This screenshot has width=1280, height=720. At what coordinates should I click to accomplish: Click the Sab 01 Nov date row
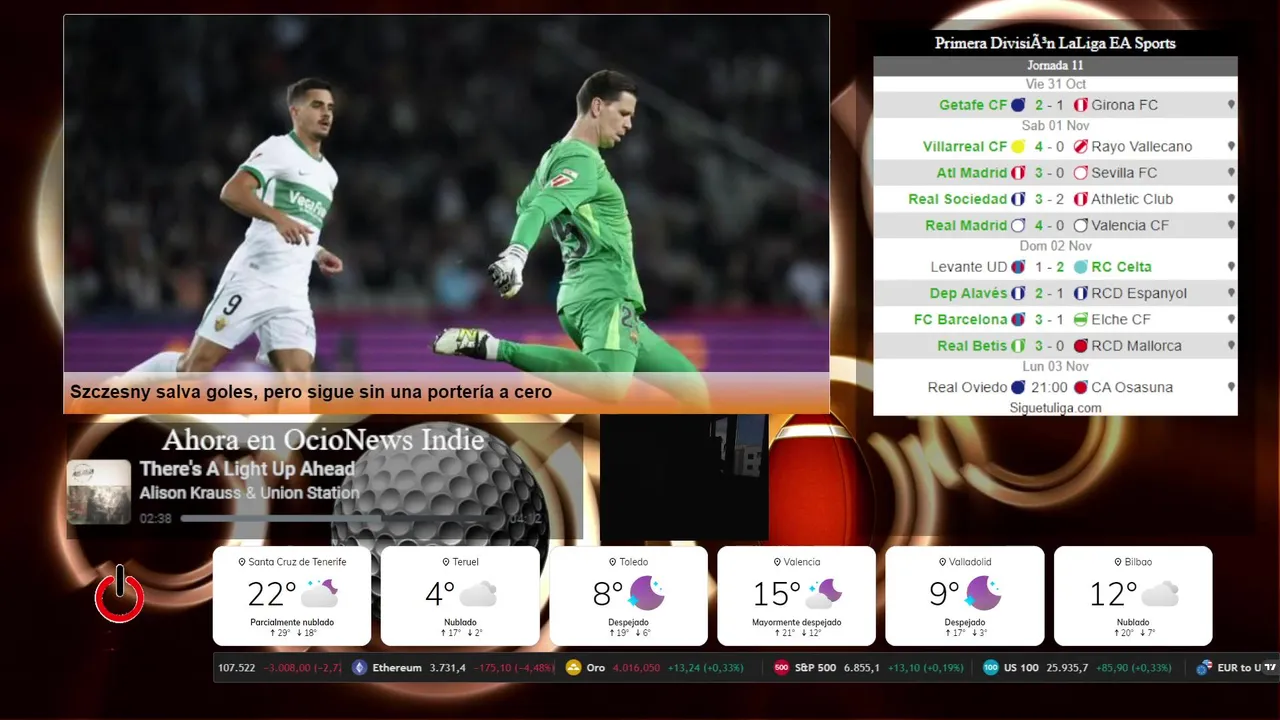[x=1055, y=126]
